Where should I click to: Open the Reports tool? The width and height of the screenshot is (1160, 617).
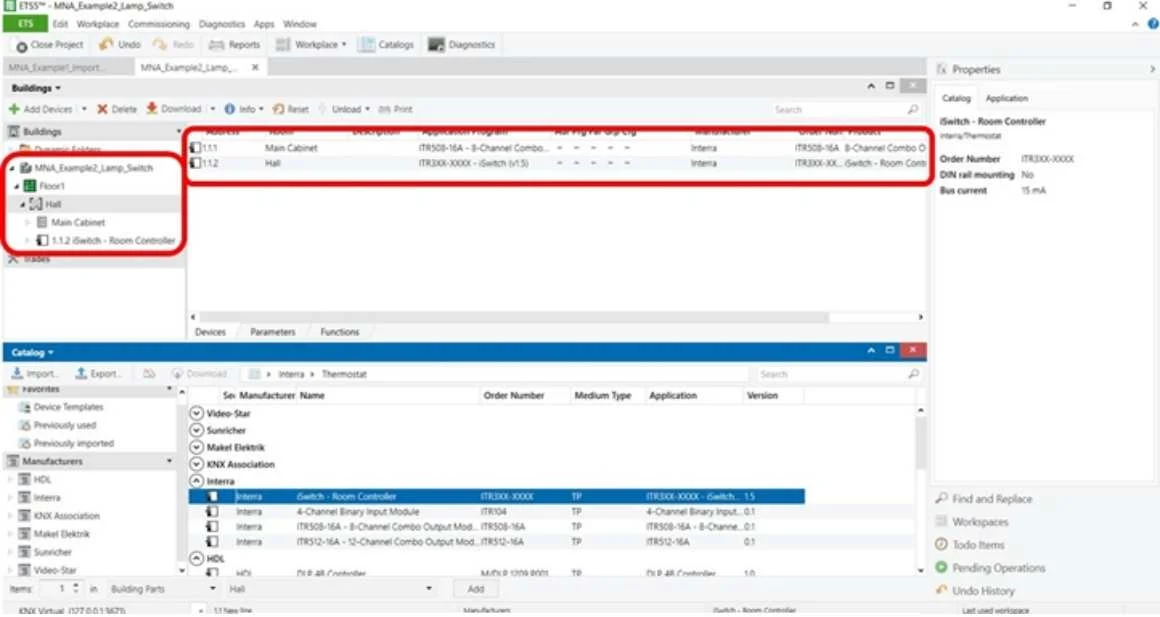point(235,45)
